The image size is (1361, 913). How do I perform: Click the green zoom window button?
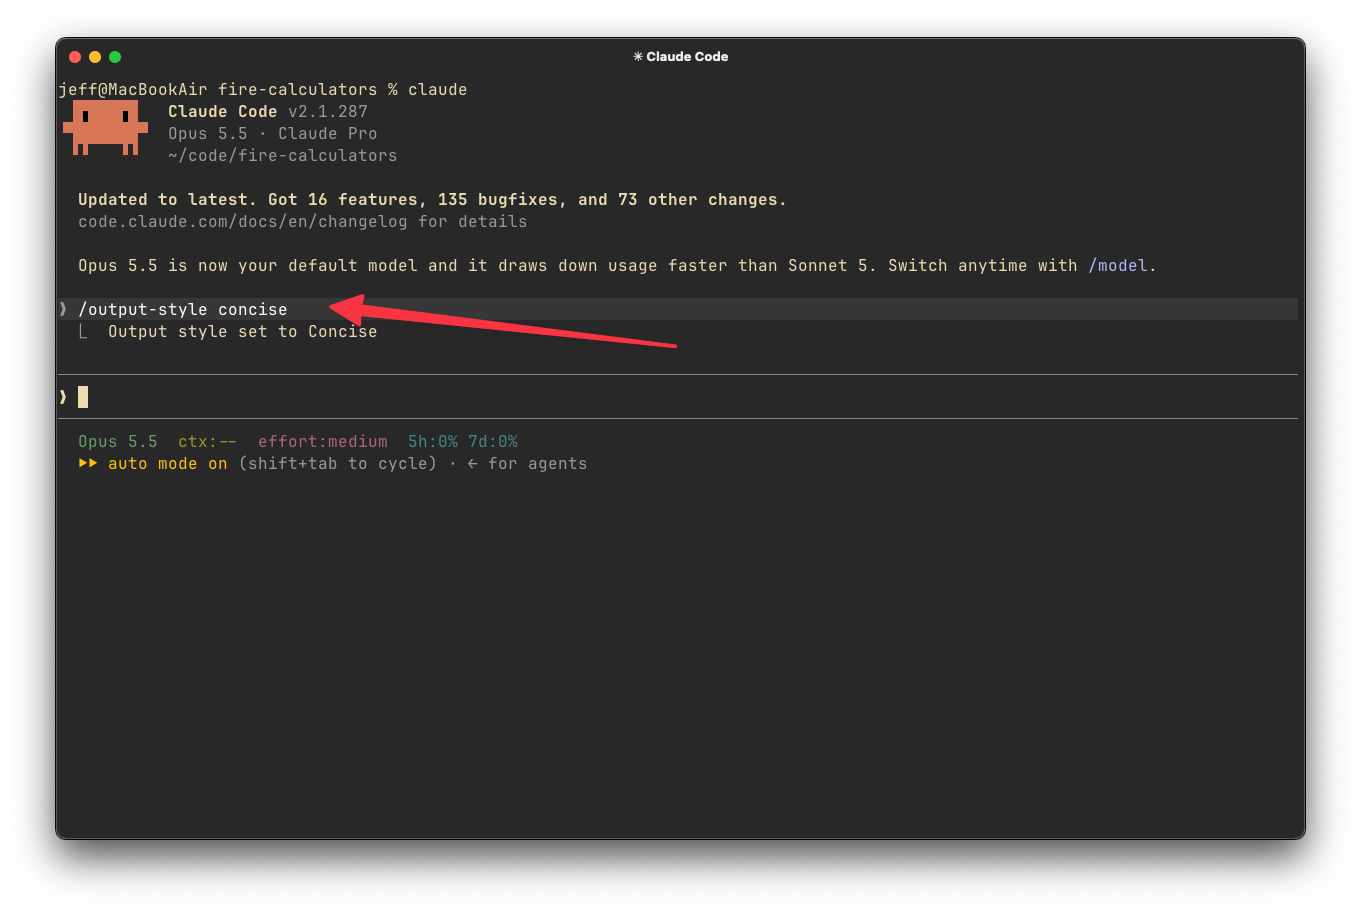tap(115, 57)
